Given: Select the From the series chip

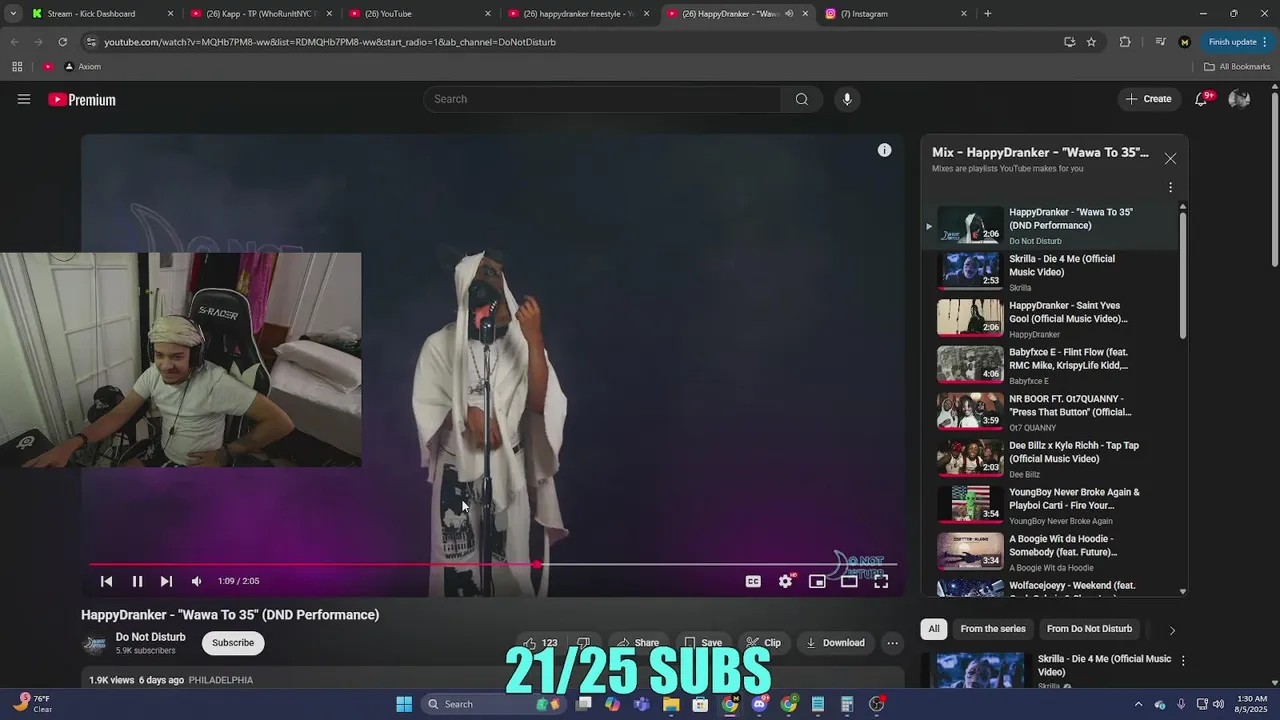Looking at the screenshot, I should (993, 629).
